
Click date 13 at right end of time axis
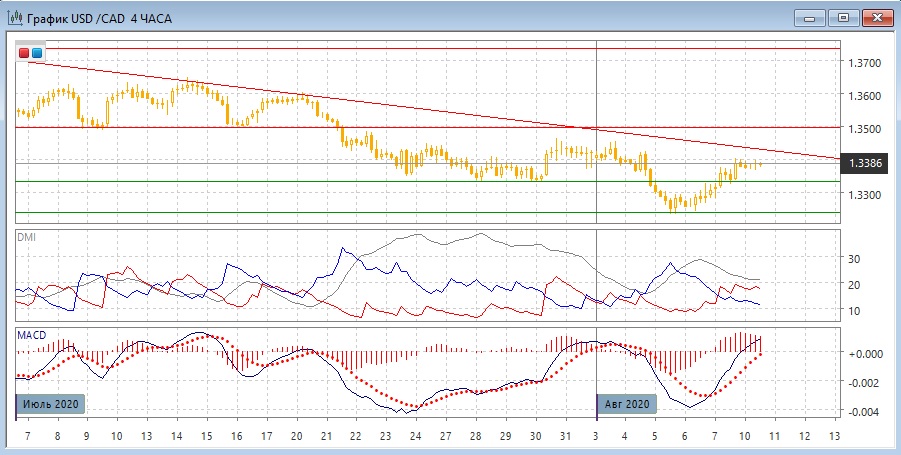click(x=835, y=437)
